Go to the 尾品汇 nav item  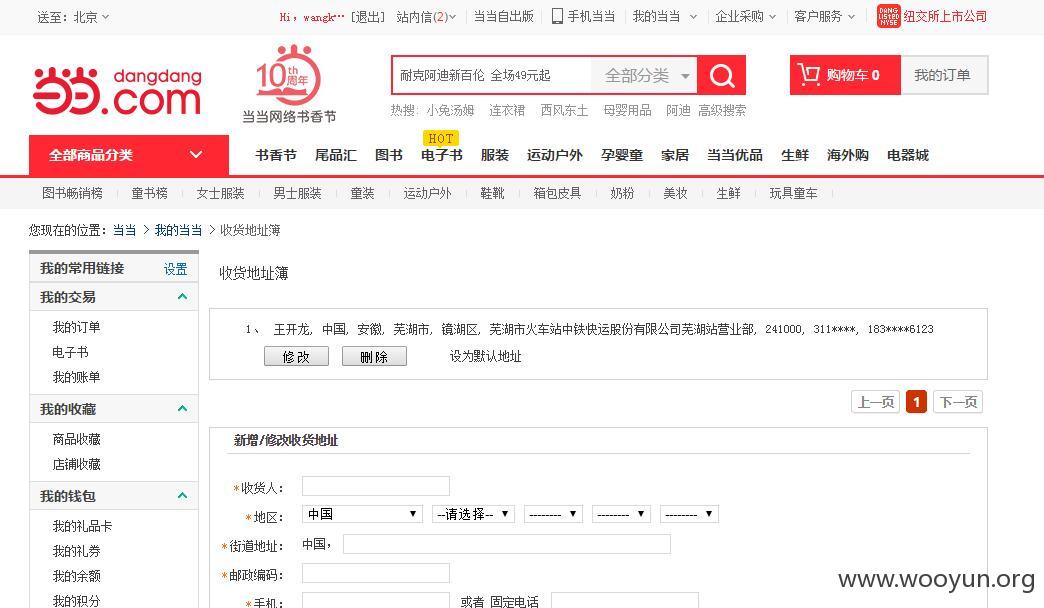[336, 155]
